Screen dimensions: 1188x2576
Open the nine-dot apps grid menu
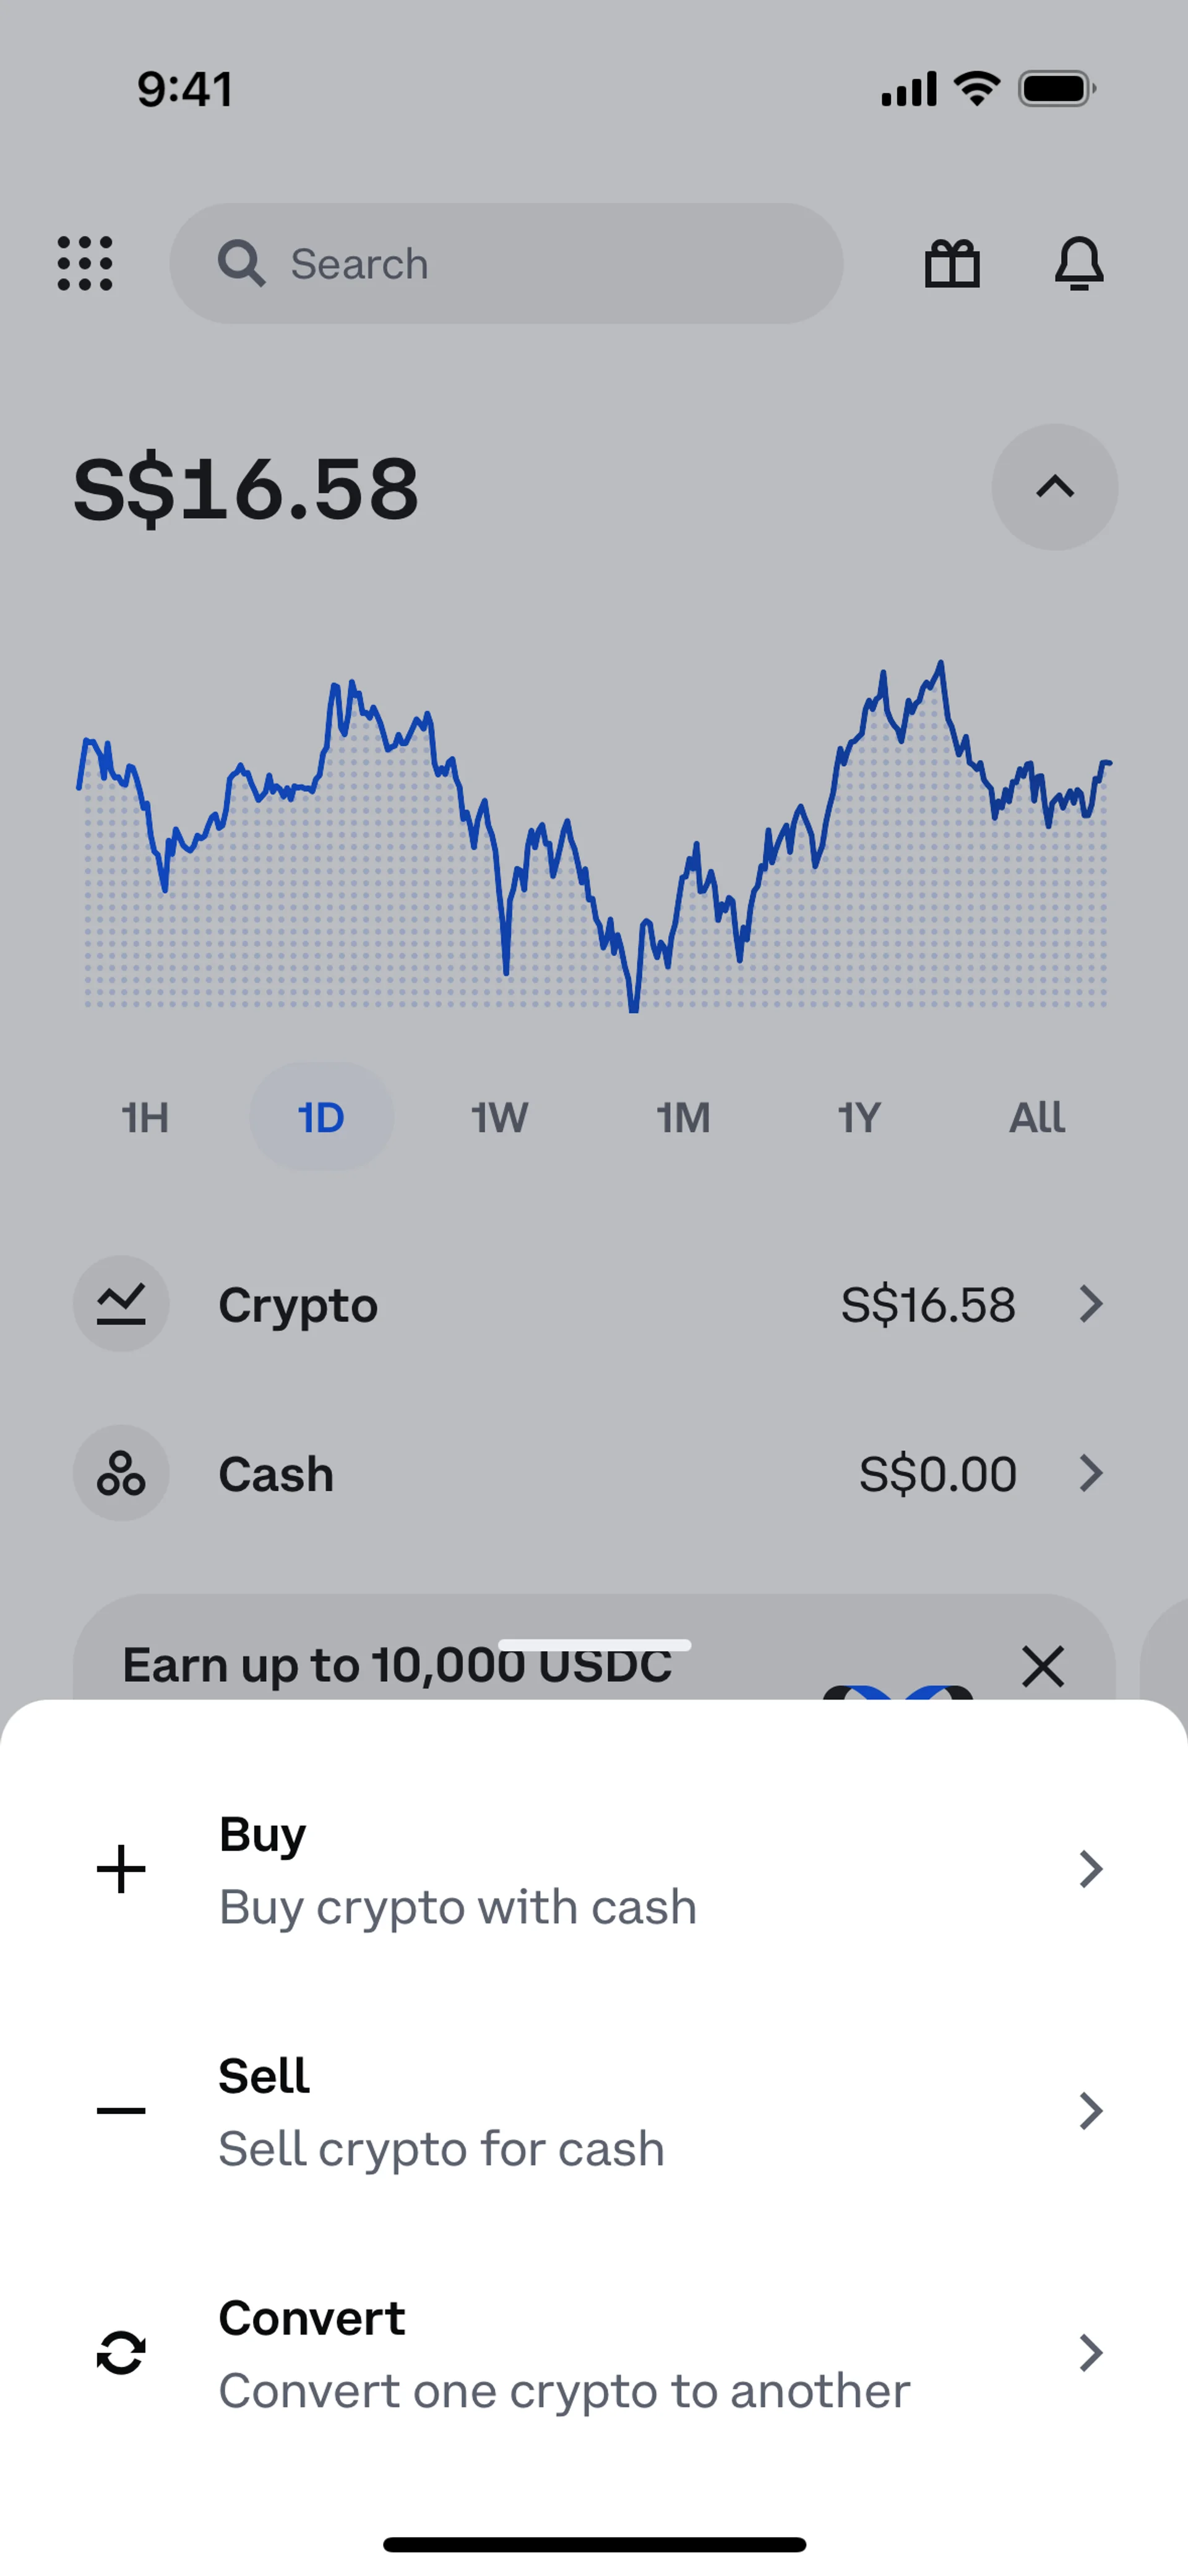pyautogui.click(x=85, y=264)
